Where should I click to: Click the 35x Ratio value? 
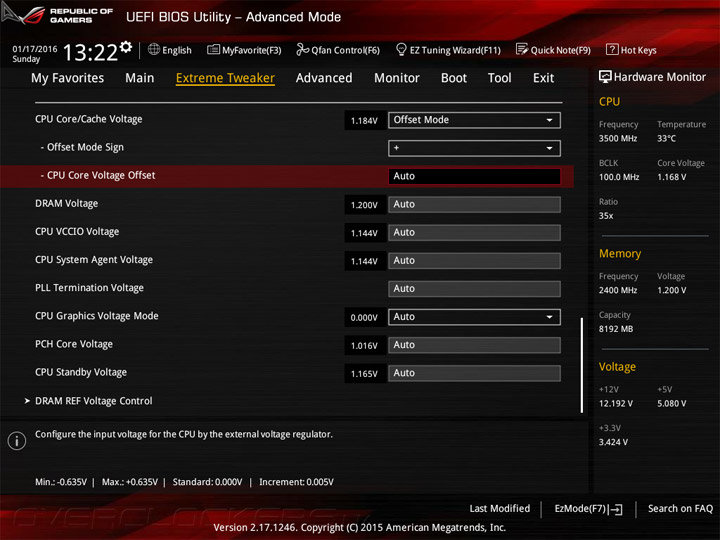(606, 215)
